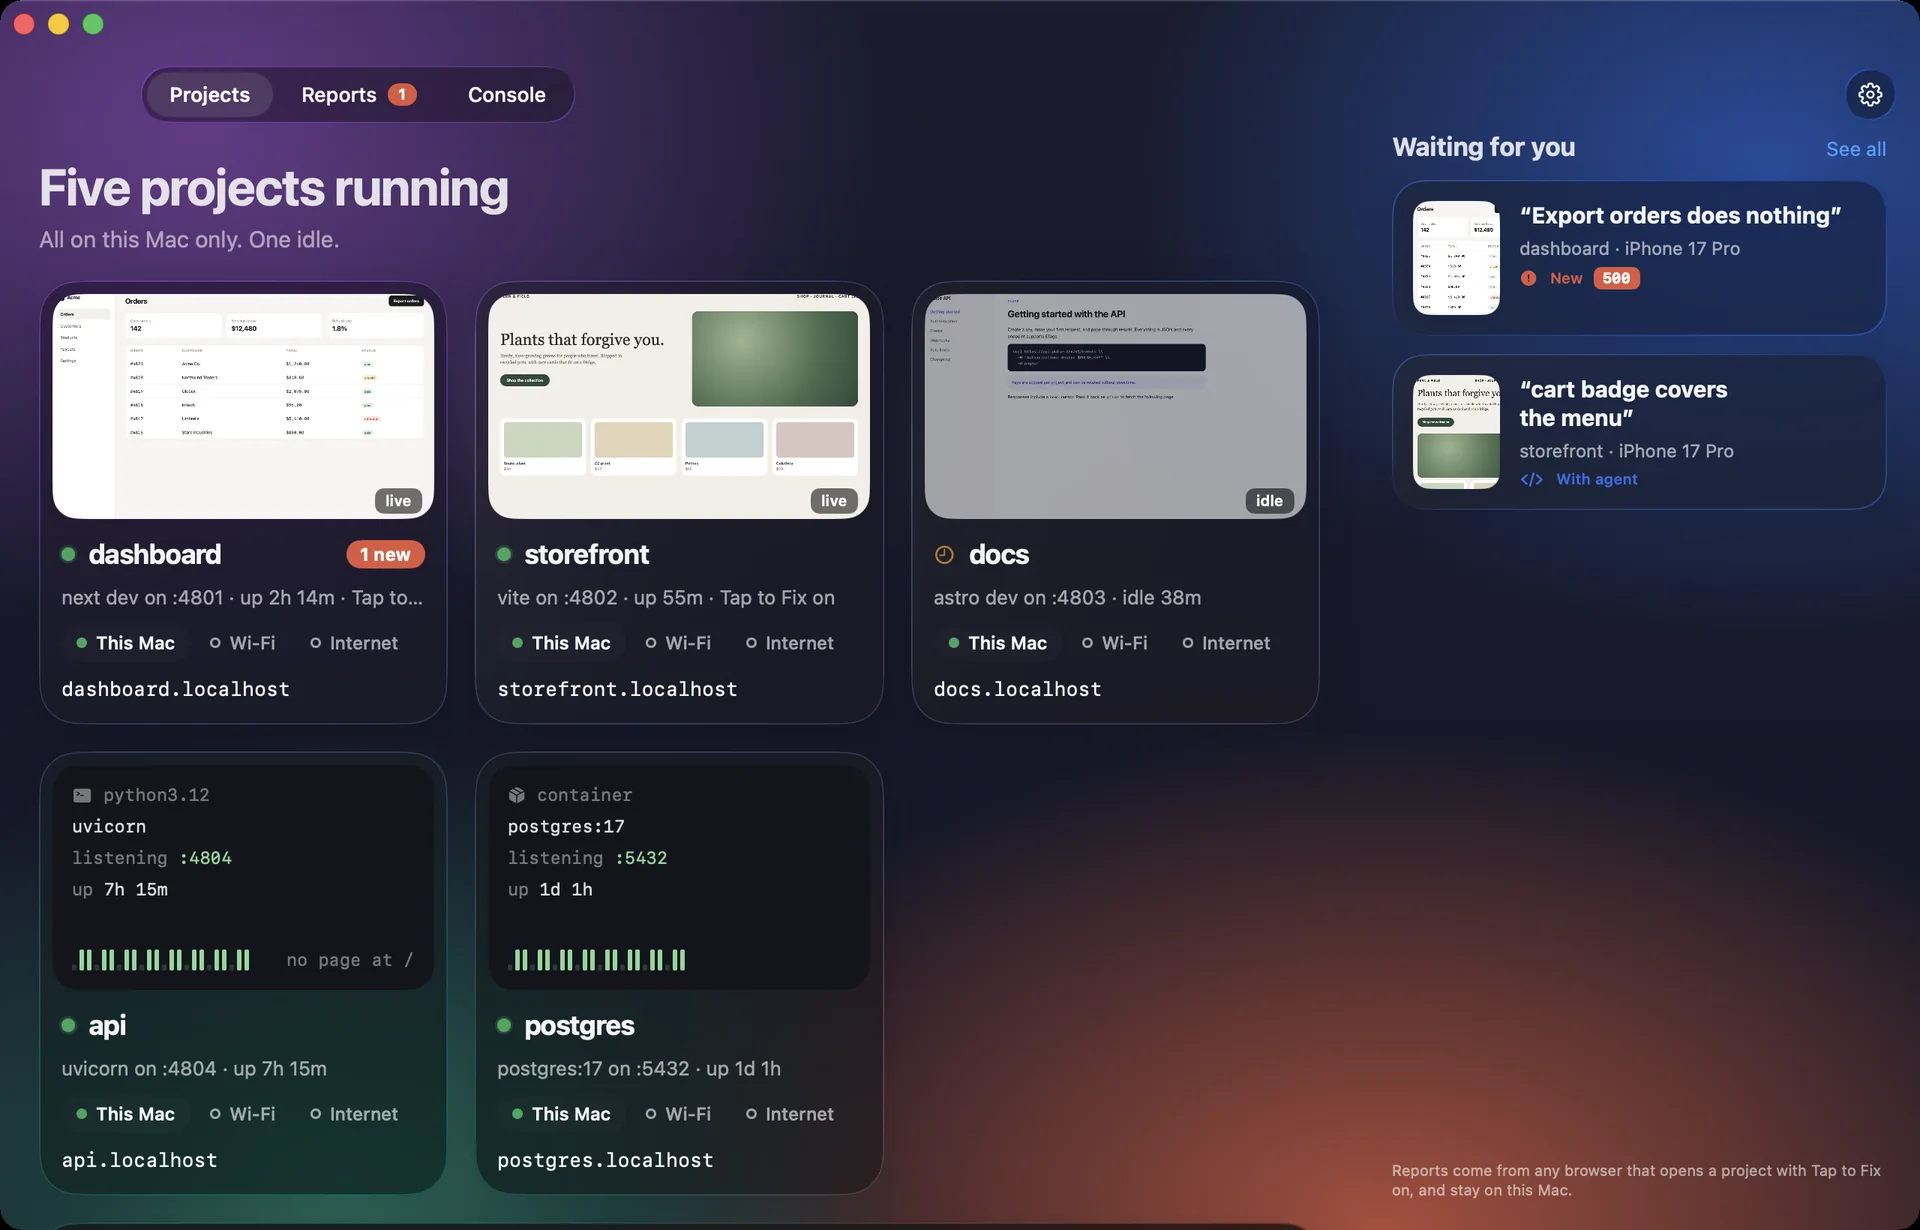The height and width of the screenshot is (1230, 1920).
Task: Click the green status dot beside storefront
Action: (504, 555)
